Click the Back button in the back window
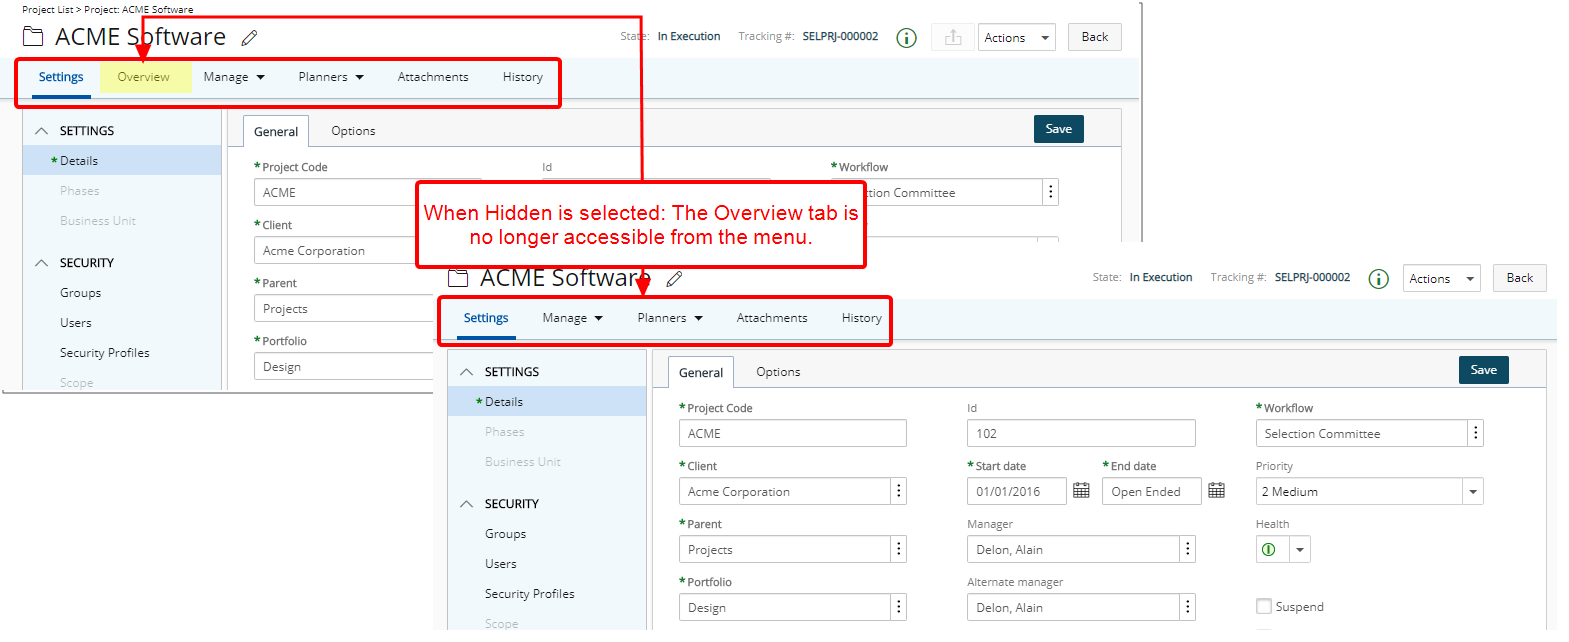This screenshot has width=1569, height=642. 1095,37
